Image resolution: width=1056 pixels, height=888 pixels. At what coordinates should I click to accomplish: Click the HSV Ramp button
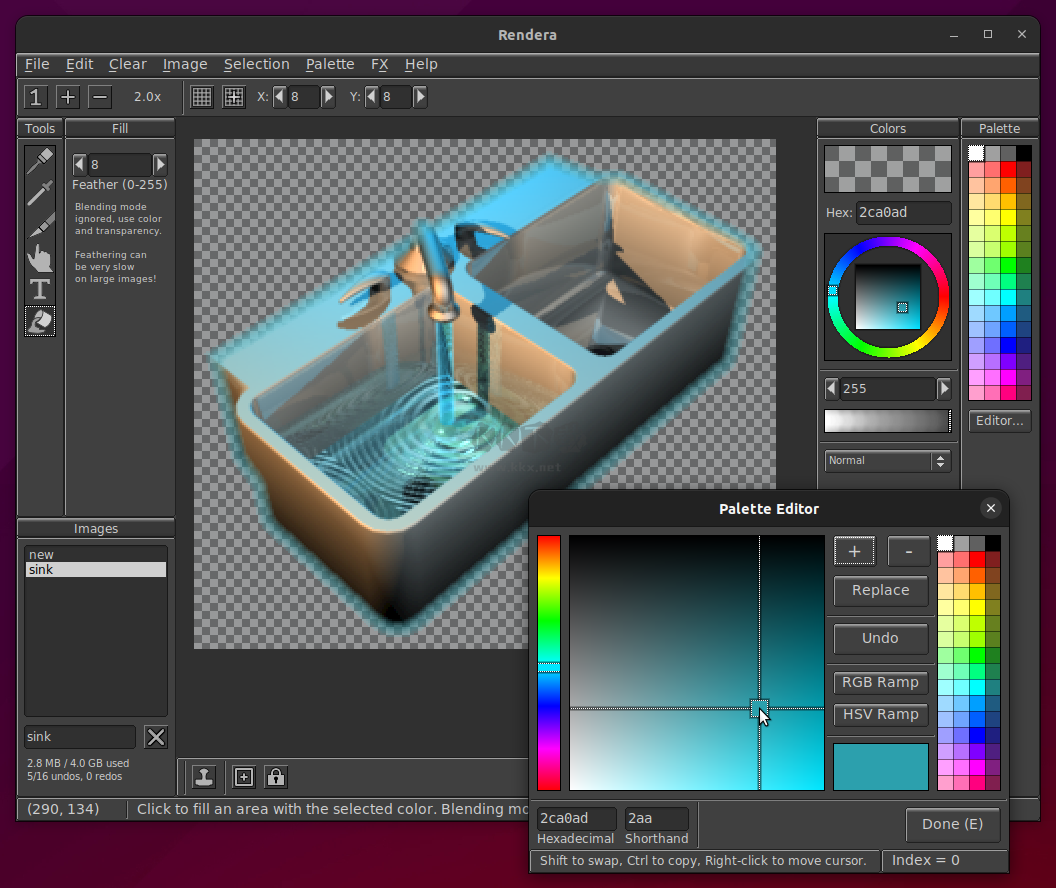880,714
